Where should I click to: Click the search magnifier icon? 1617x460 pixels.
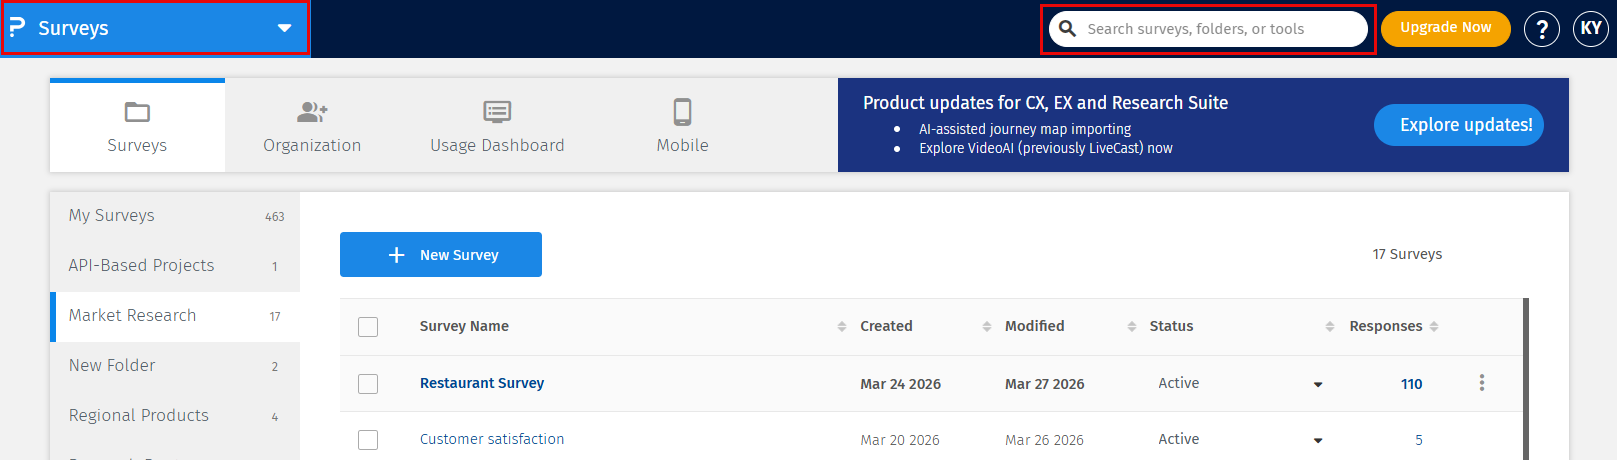click(x=1068, y=29)
